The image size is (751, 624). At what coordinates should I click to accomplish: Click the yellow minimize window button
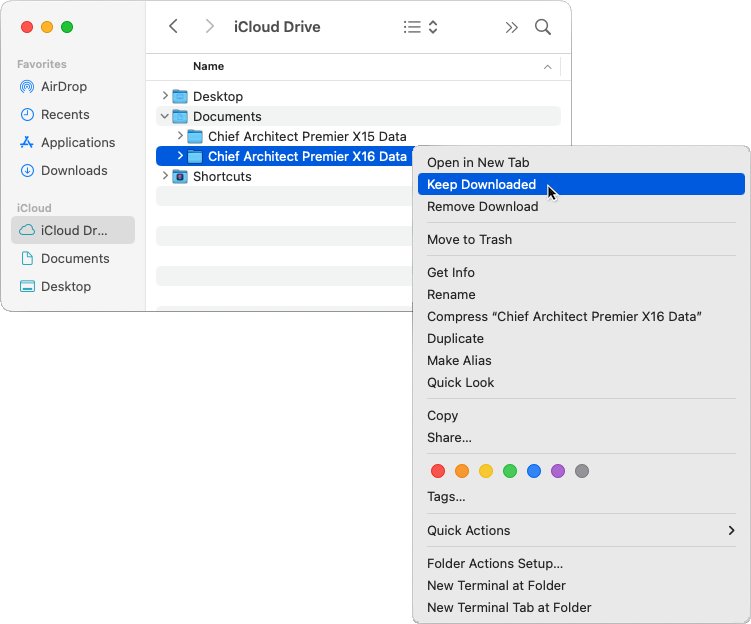(x=47, y=27)
